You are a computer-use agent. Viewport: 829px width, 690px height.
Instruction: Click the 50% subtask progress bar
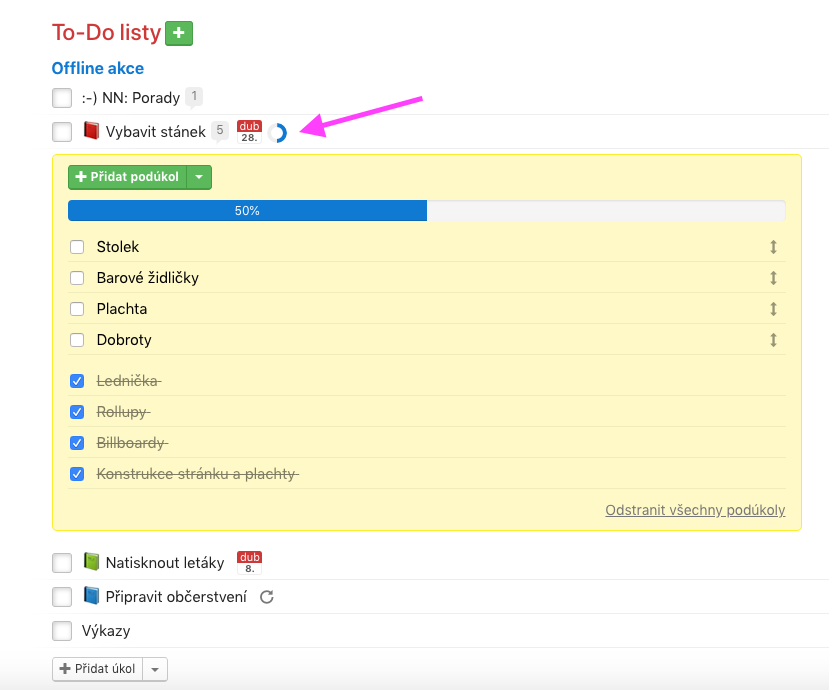[427, 210]
